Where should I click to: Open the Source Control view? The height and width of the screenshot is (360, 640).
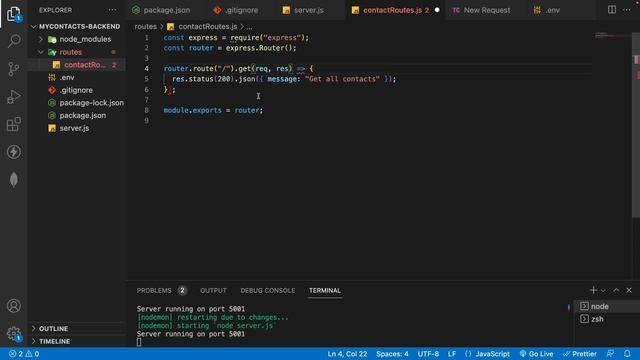click(x=13, y=69)
